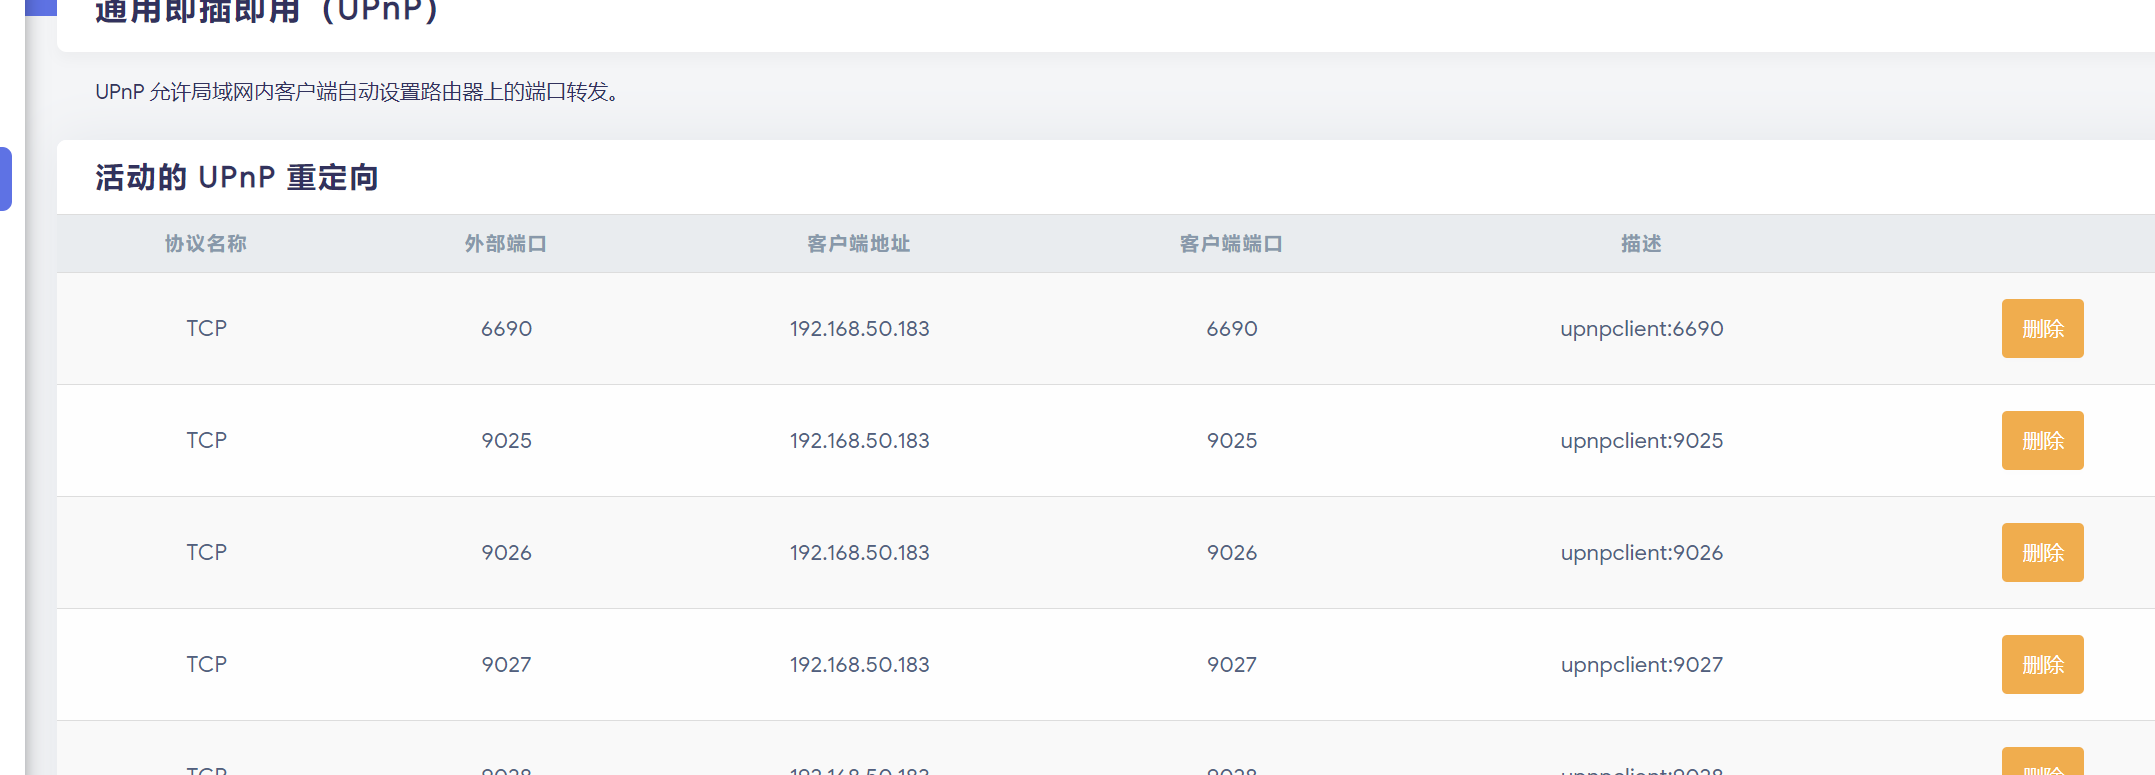Select description upnpclient:9025

point(1642,441)
